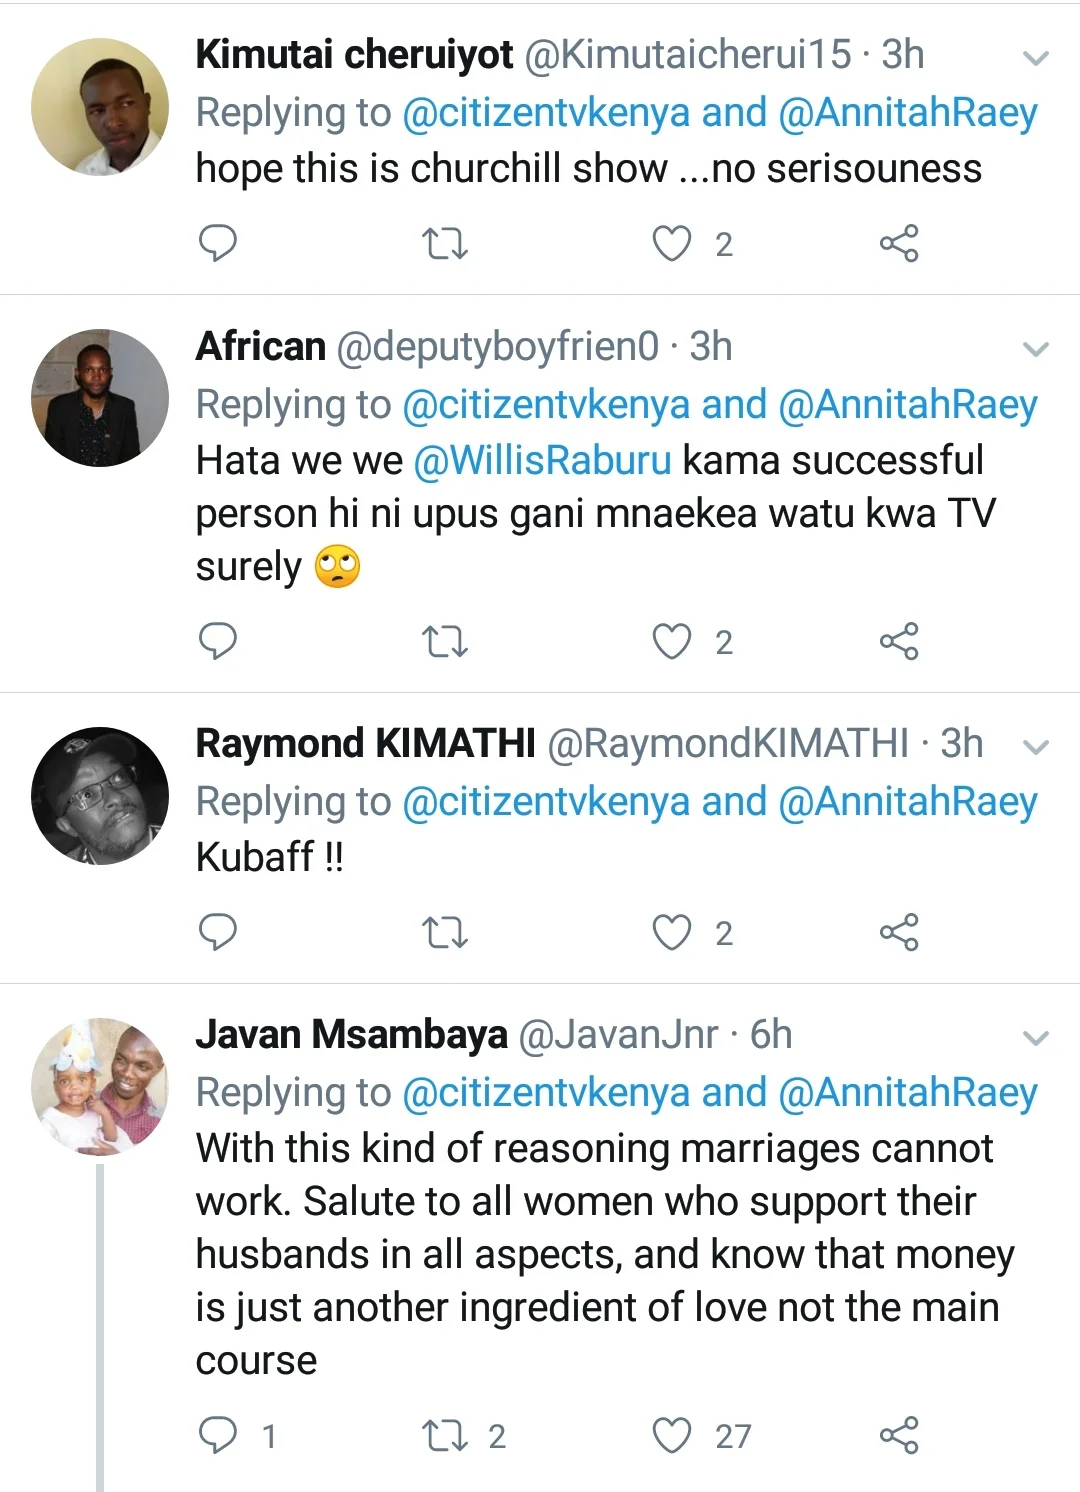
Task: Expand more options on African's tweet
Action: point(1036,349)
